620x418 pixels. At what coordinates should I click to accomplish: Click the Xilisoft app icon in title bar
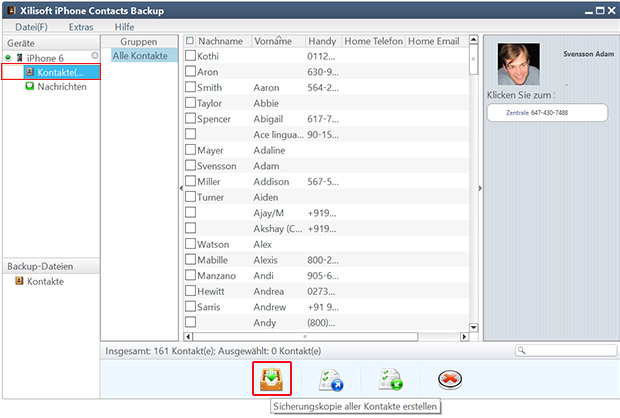pyautogui.click(x=12, y=10)
